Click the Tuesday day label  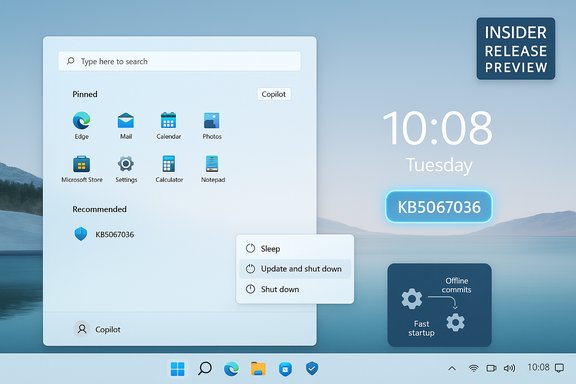[439, 165]
